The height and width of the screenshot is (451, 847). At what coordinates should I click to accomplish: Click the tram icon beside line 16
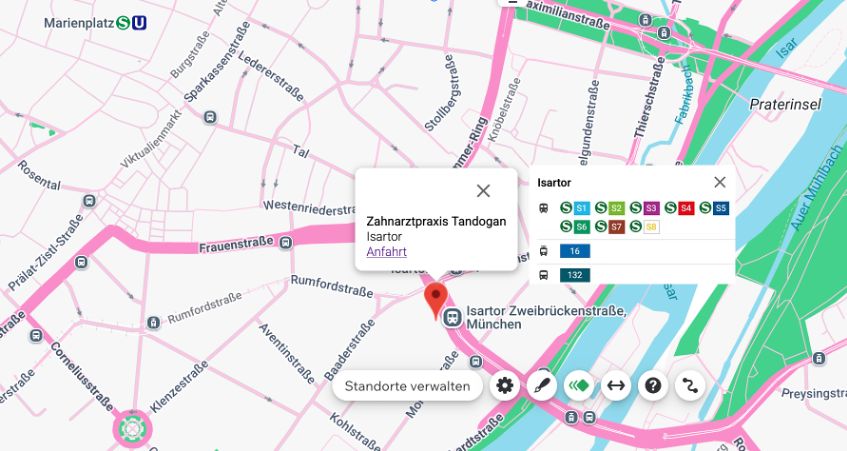[x=544, y=251]
